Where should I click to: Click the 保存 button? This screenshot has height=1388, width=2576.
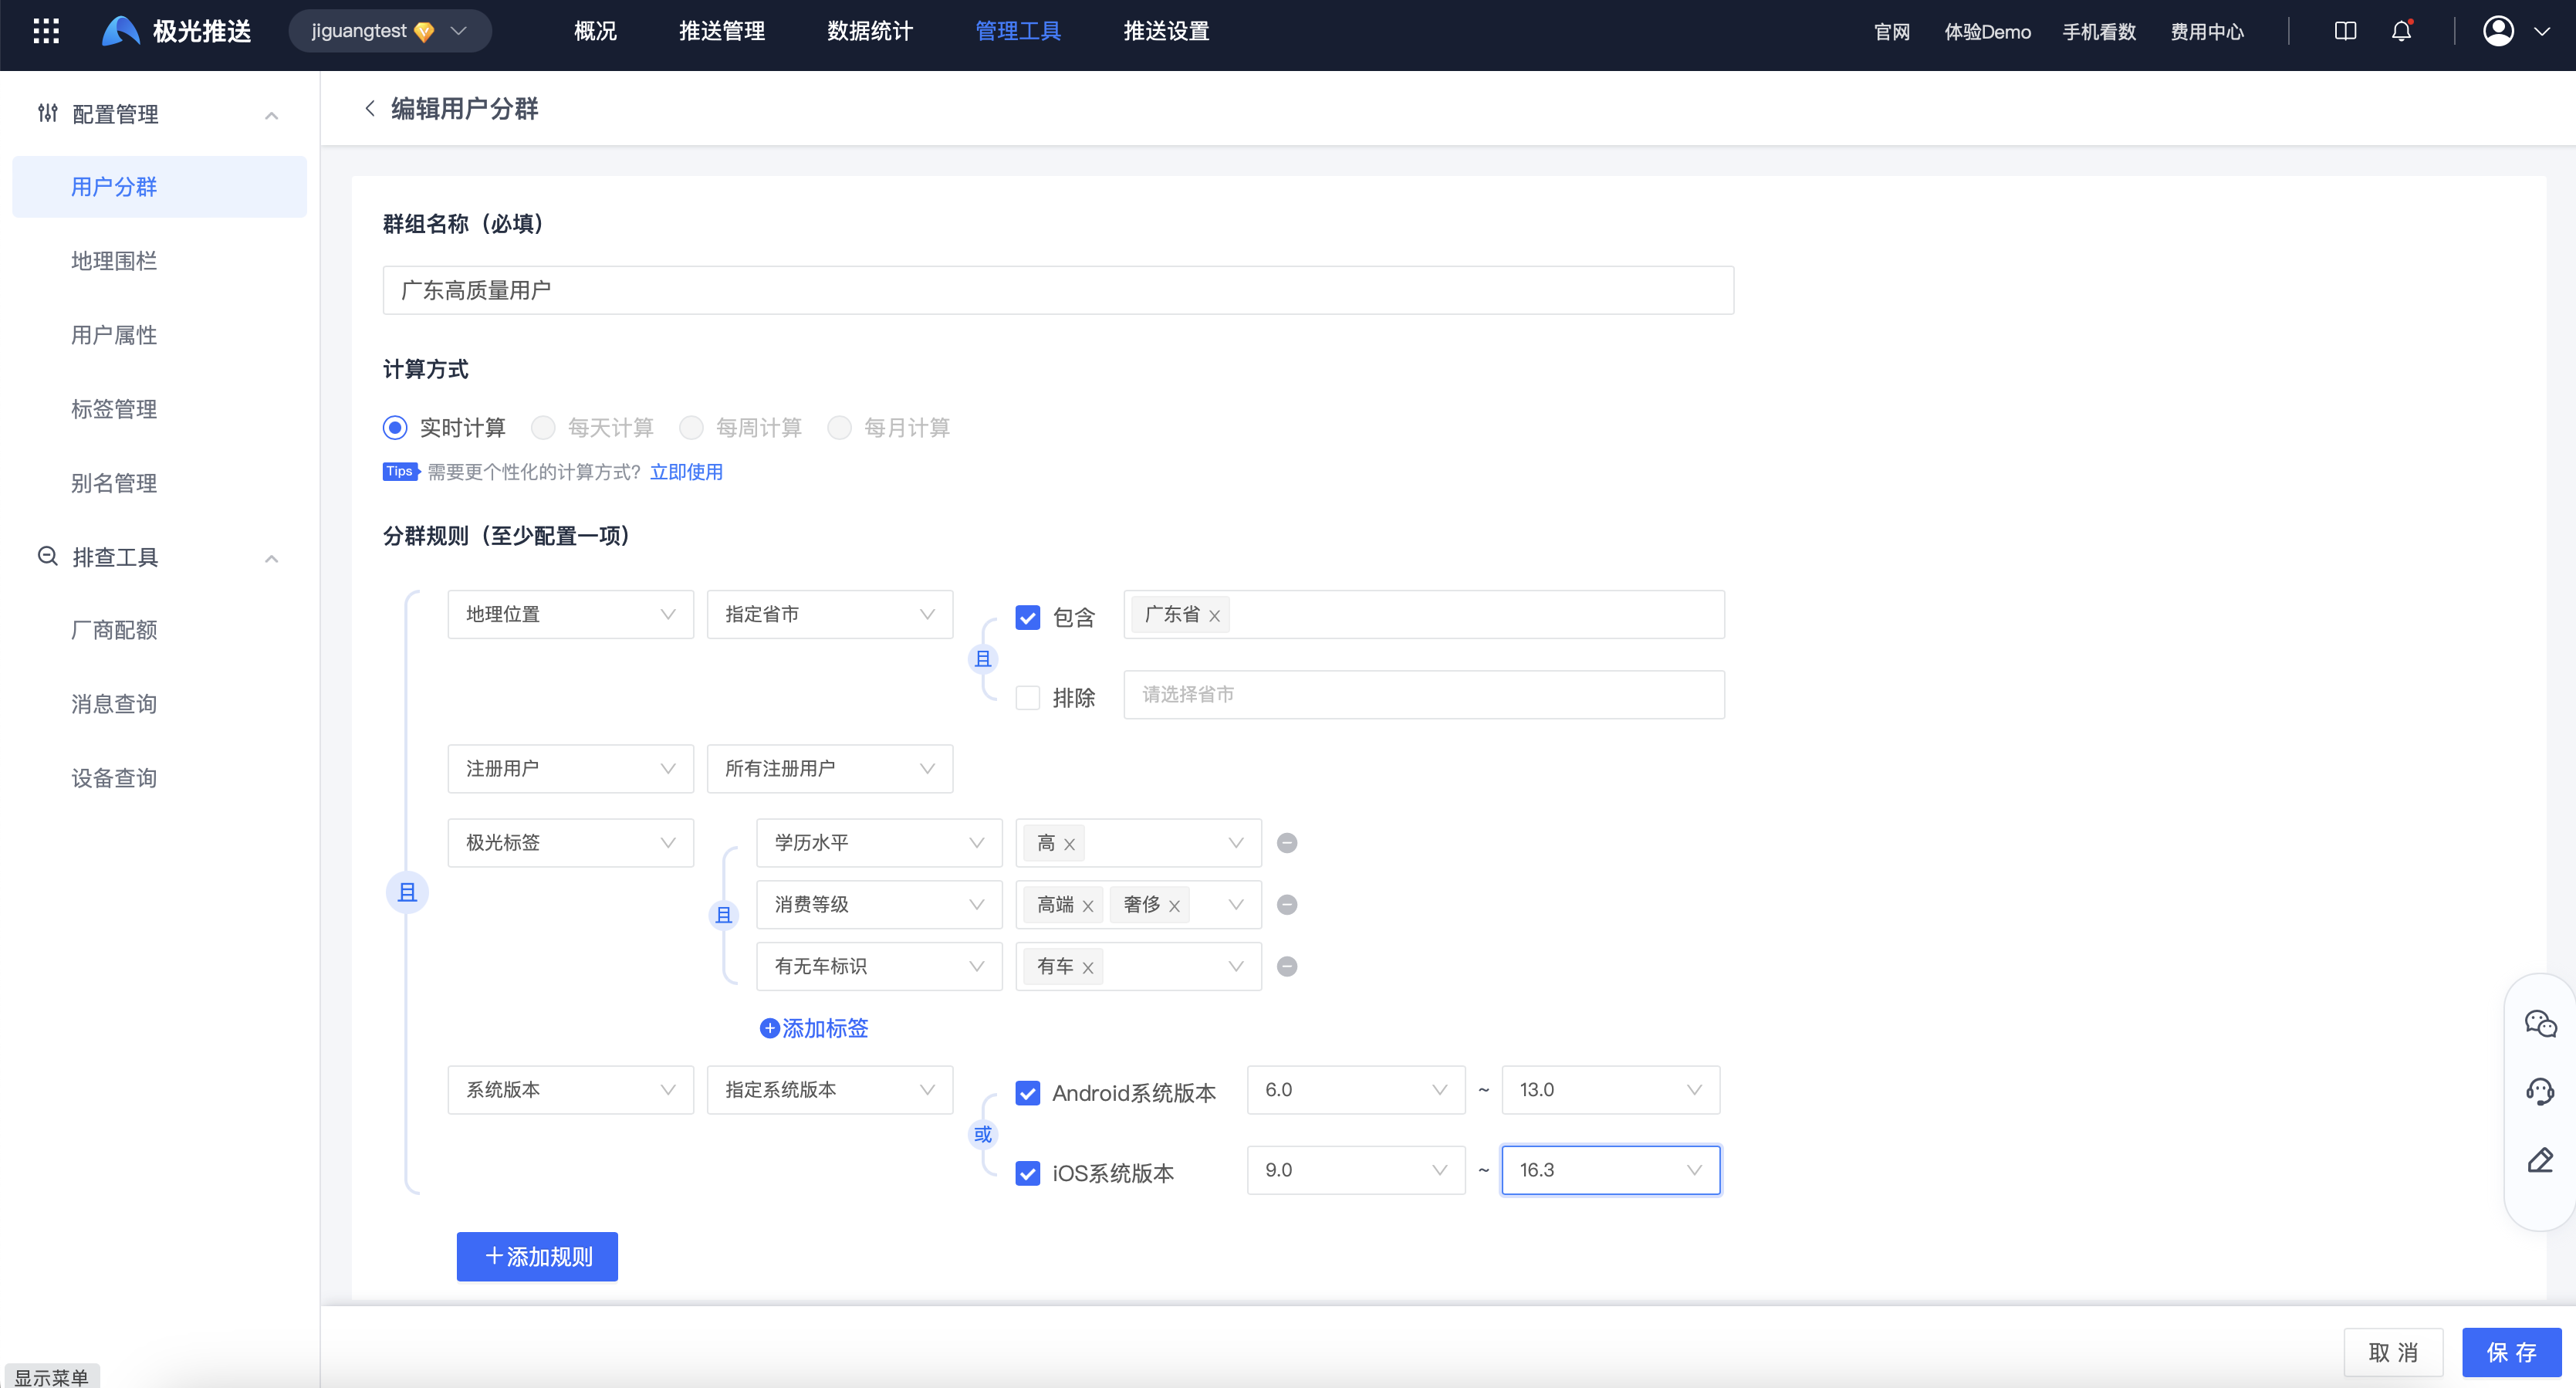coord(2511,1352)
